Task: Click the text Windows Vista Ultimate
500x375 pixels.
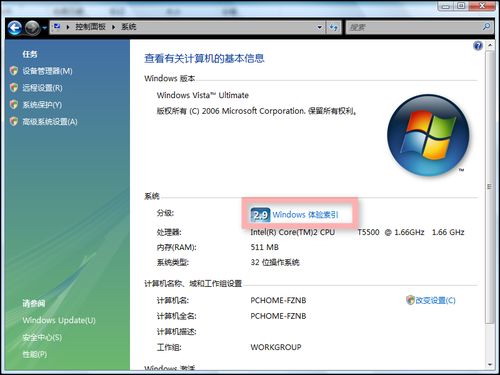Action: point(203,95)
